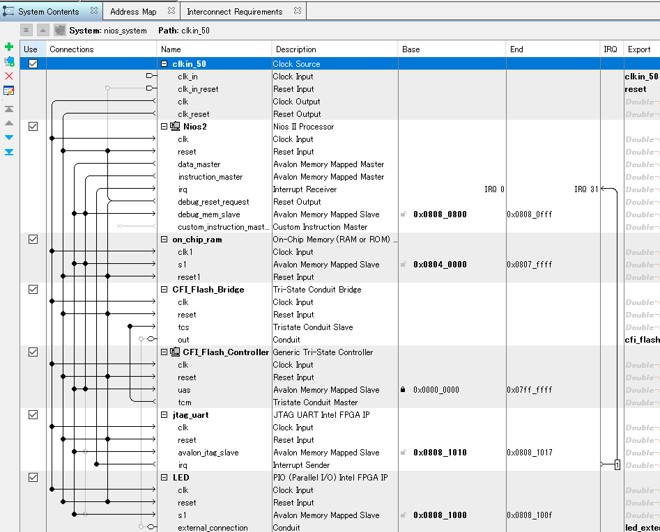The height and width of the screenshot is (532, 660).
Task: Click the Nios2 processor component icon
Action: [175, 127]
